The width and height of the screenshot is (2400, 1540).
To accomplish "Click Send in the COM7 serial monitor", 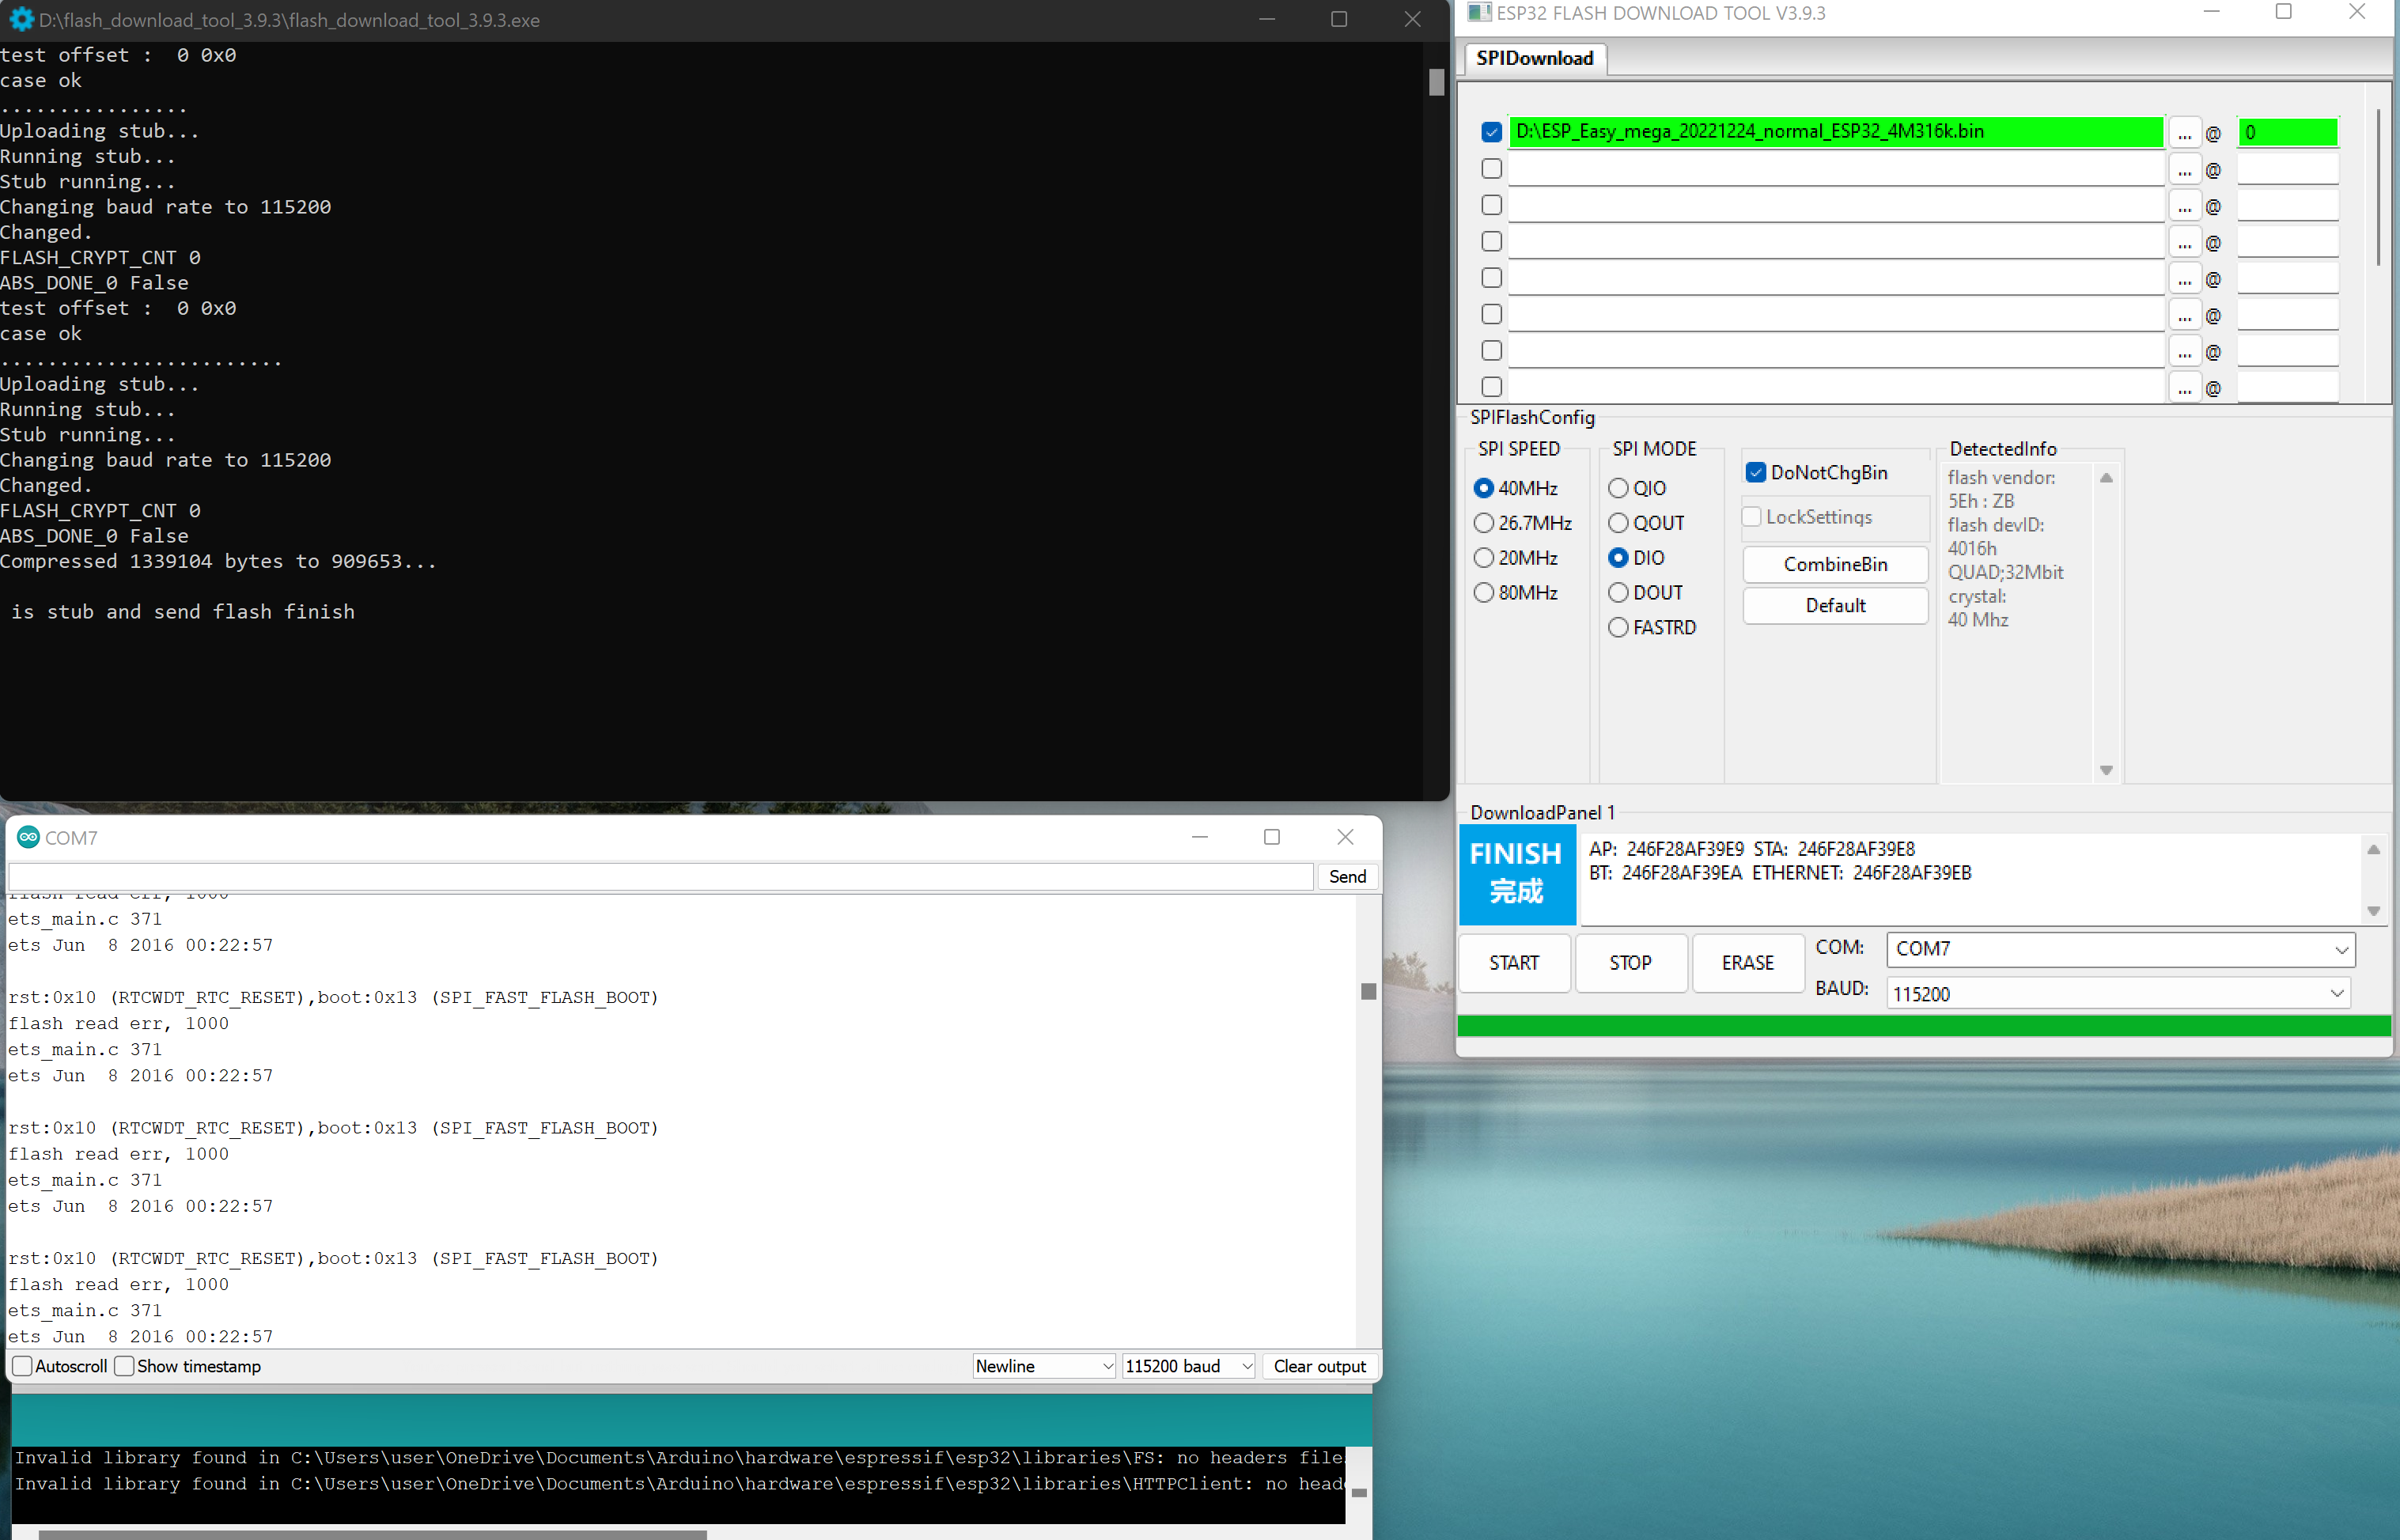I will click(1347, 877).
